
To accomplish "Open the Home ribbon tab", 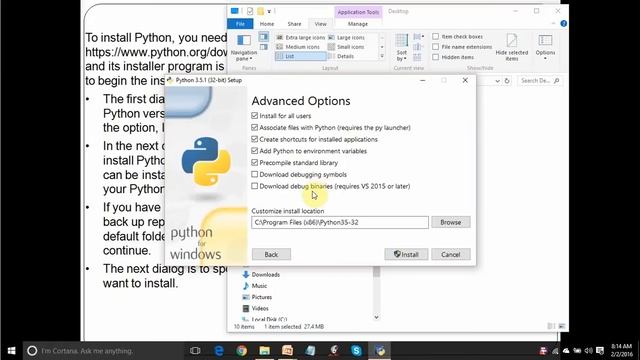I will pos(267,24).
